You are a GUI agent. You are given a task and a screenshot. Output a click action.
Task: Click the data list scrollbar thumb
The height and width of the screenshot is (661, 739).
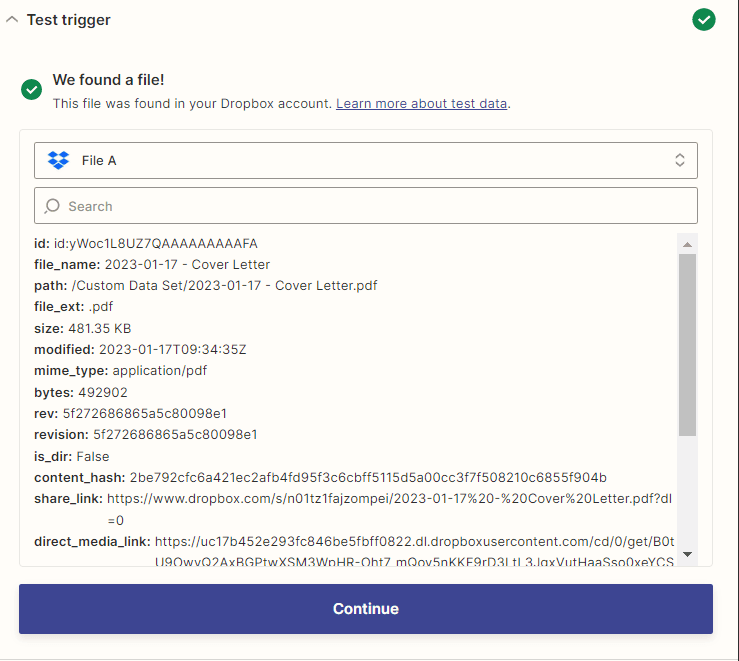(687, 345)
